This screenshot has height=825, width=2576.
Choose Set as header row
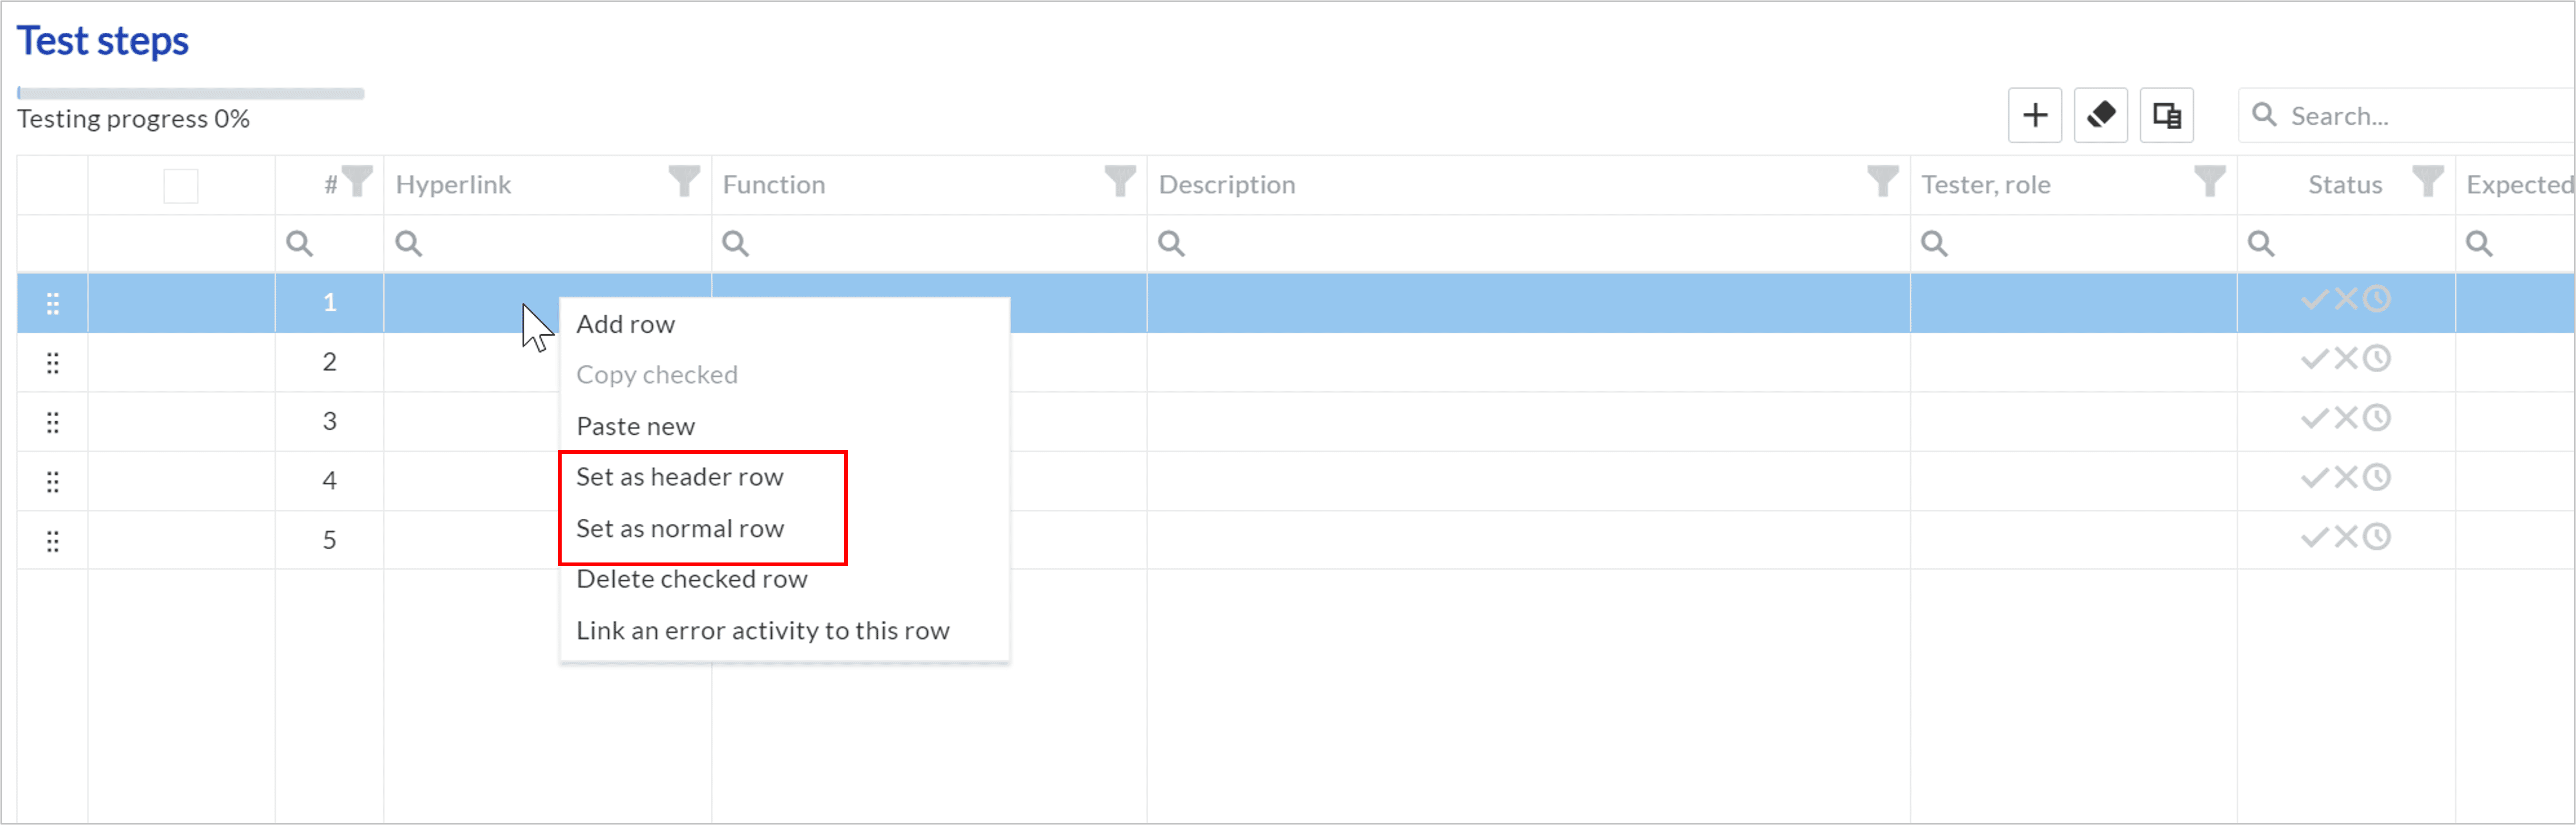tap(680, 477)
